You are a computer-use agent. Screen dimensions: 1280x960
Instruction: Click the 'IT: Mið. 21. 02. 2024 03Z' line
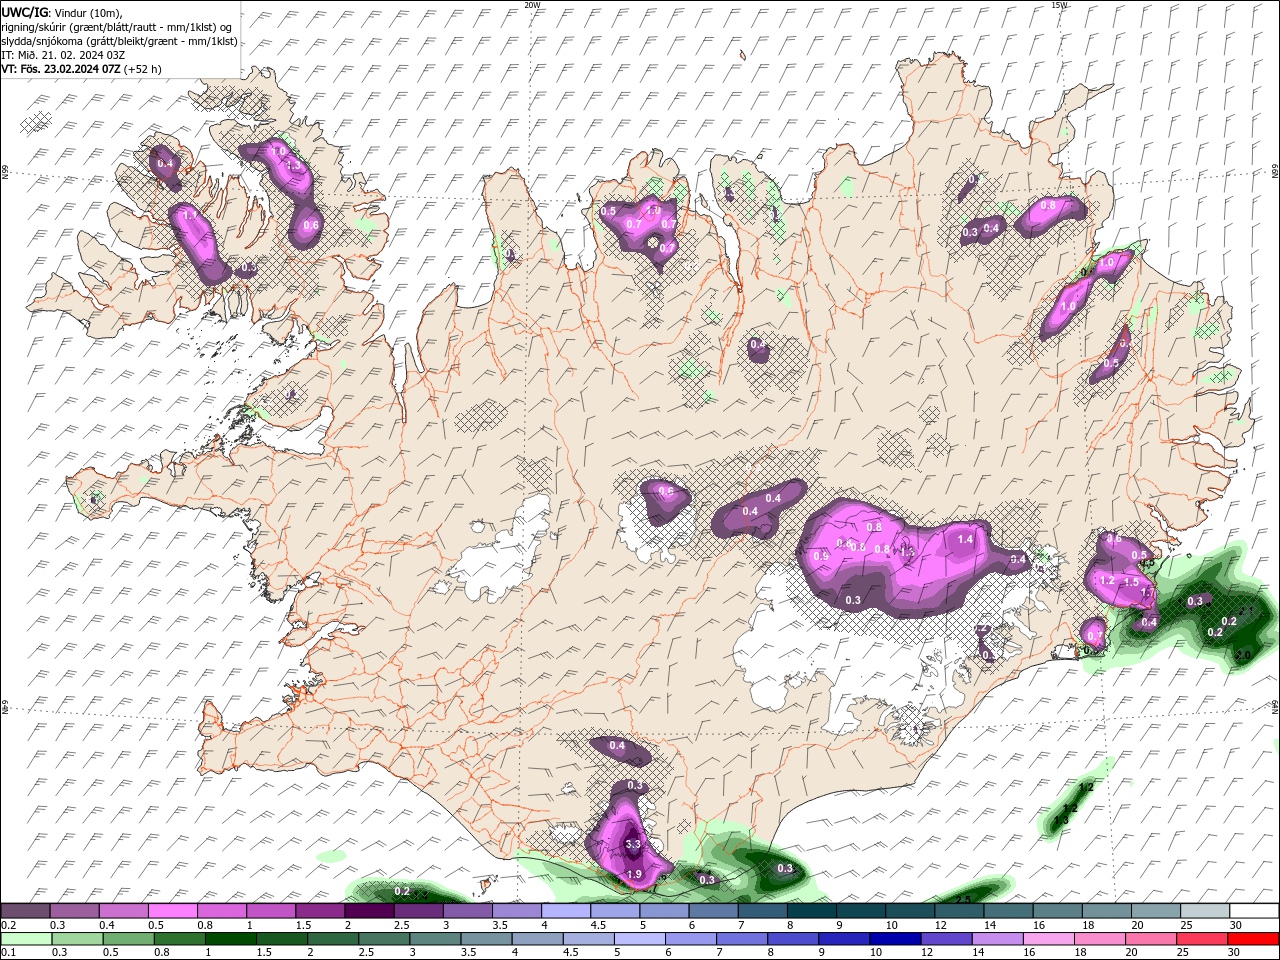pos(62,55)
